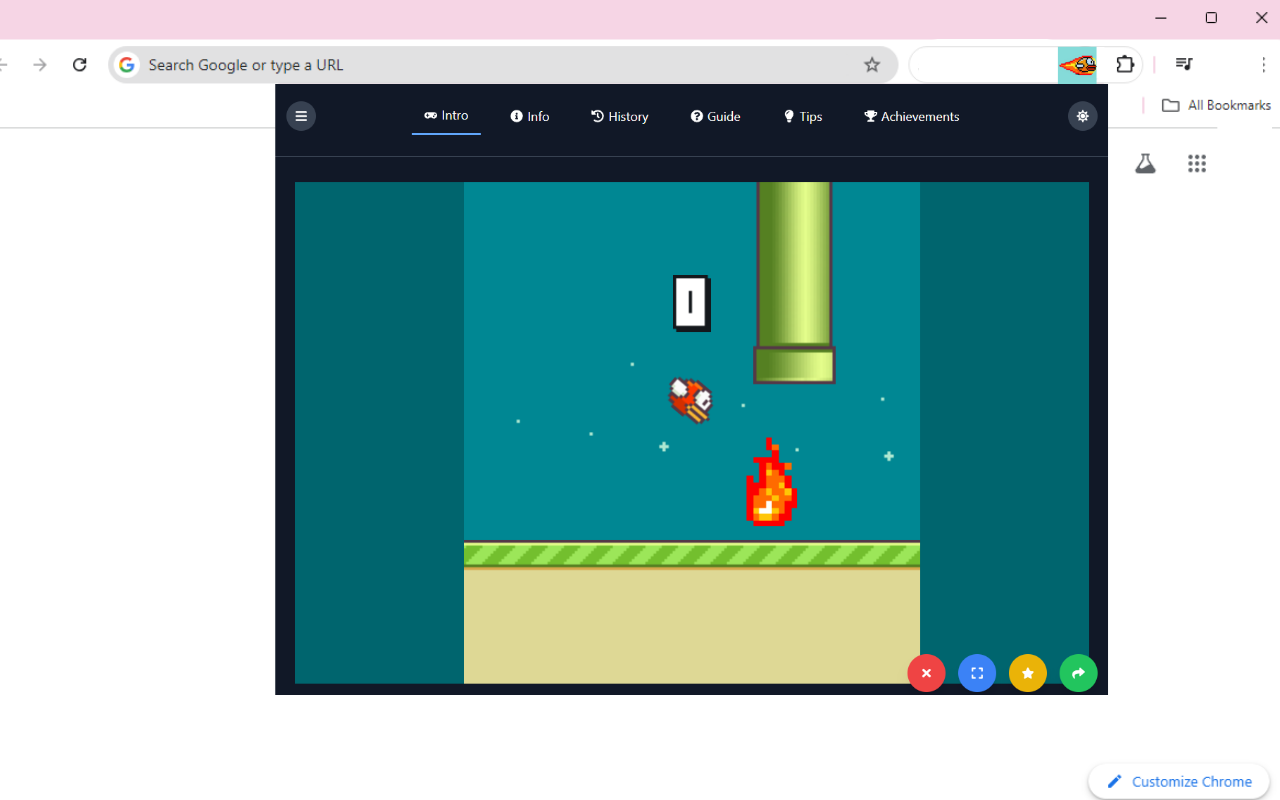Share the game with the green arrow button
This screenshot has height=800, width=1280.
click(x=1078, y=673)
